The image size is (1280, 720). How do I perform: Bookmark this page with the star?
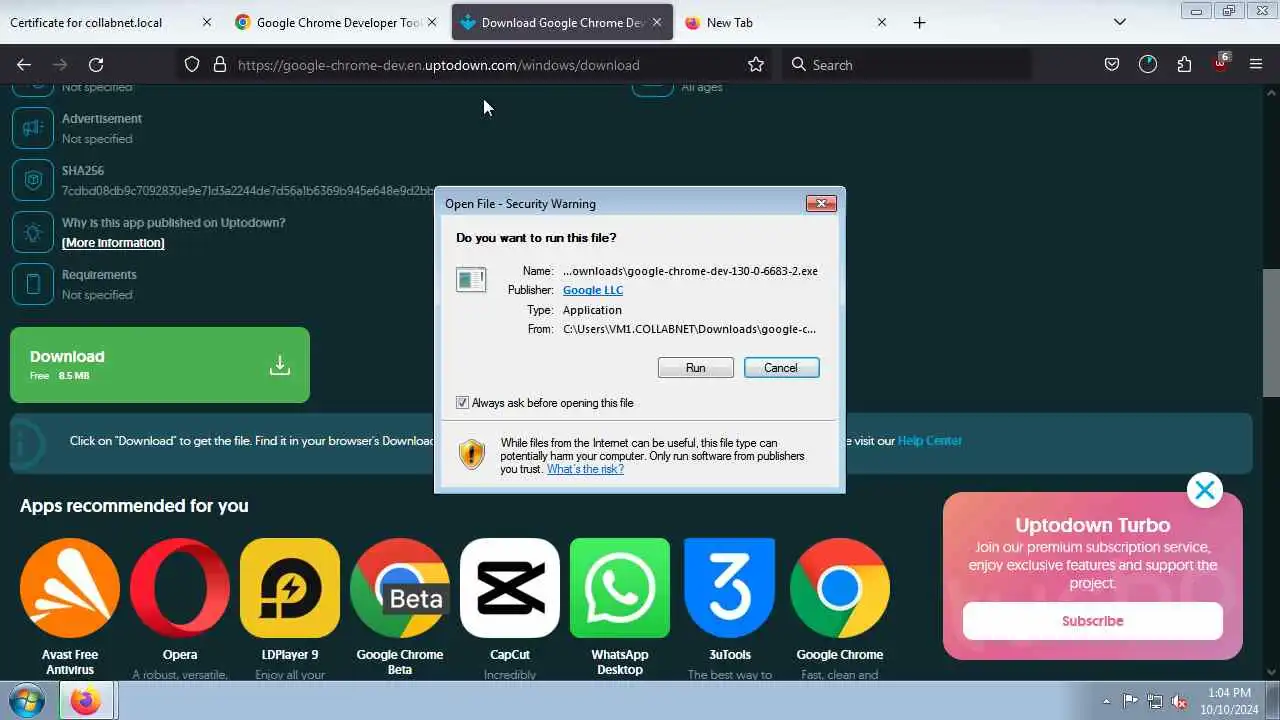coord(756,65)
